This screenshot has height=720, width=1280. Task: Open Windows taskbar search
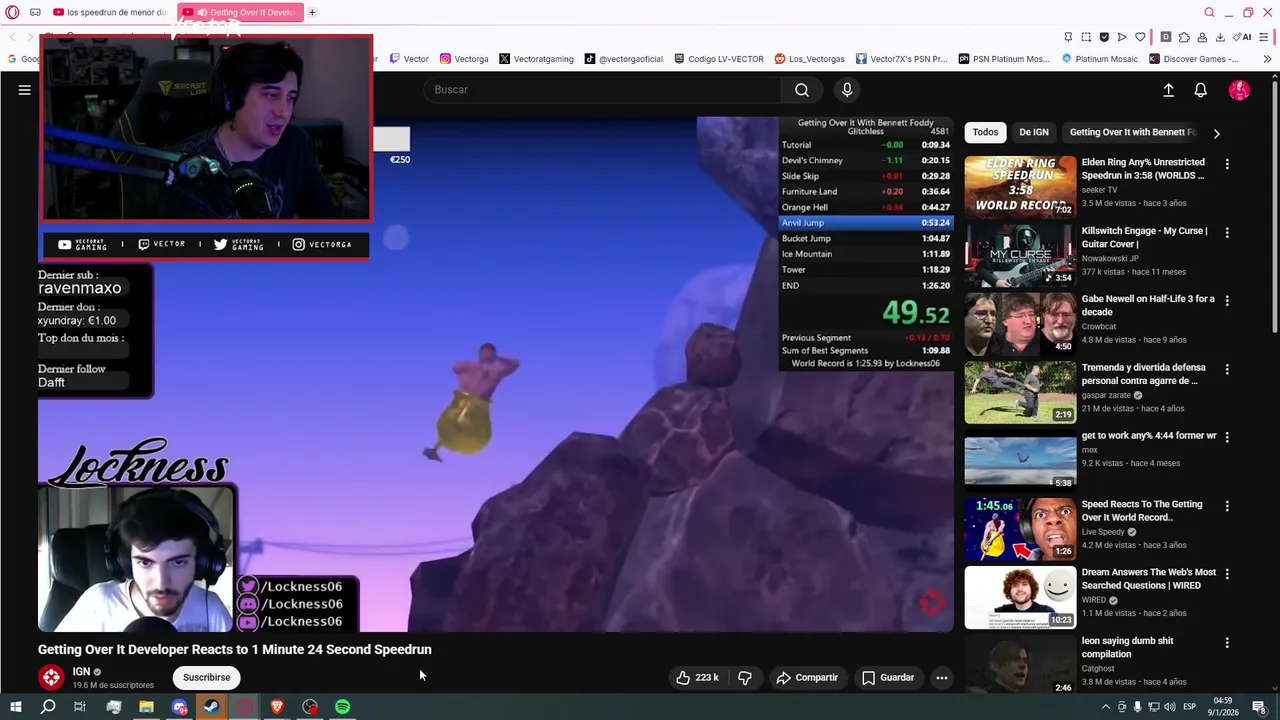(47, 707)
